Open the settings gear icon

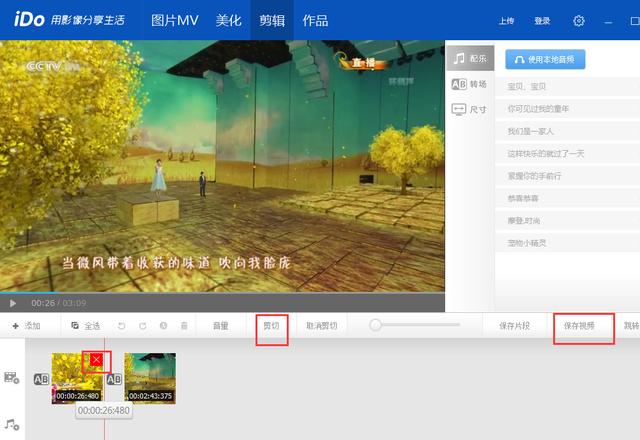tap(579, 21)
